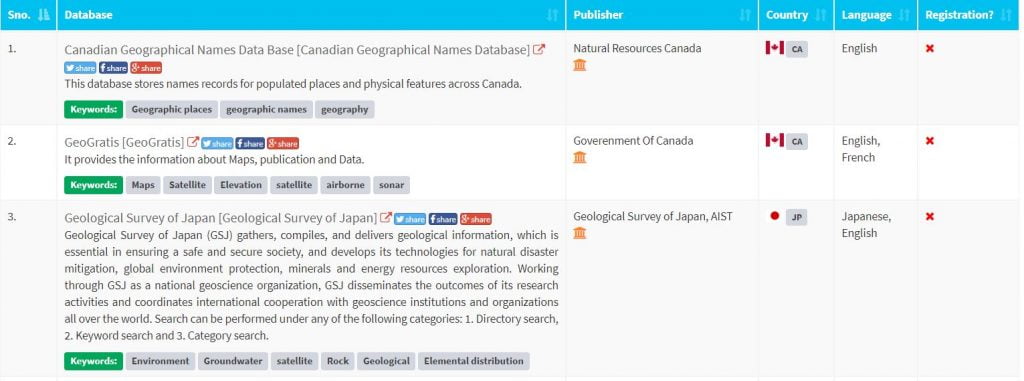The height and width of the screenshot is (381, 1024).
Task: Click the JP country code badge
Action: (x=797, y=218)
